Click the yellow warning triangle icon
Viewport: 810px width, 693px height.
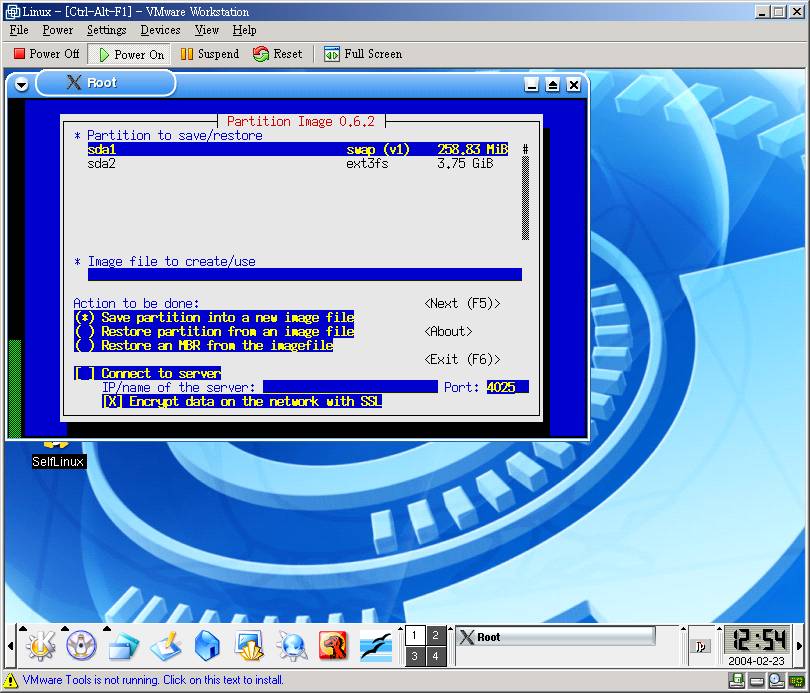[10, 680]
